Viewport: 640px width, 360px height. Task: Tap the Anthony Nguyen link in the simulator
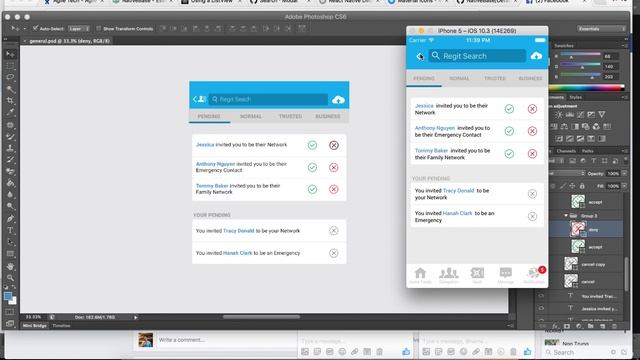coord(435,128)
